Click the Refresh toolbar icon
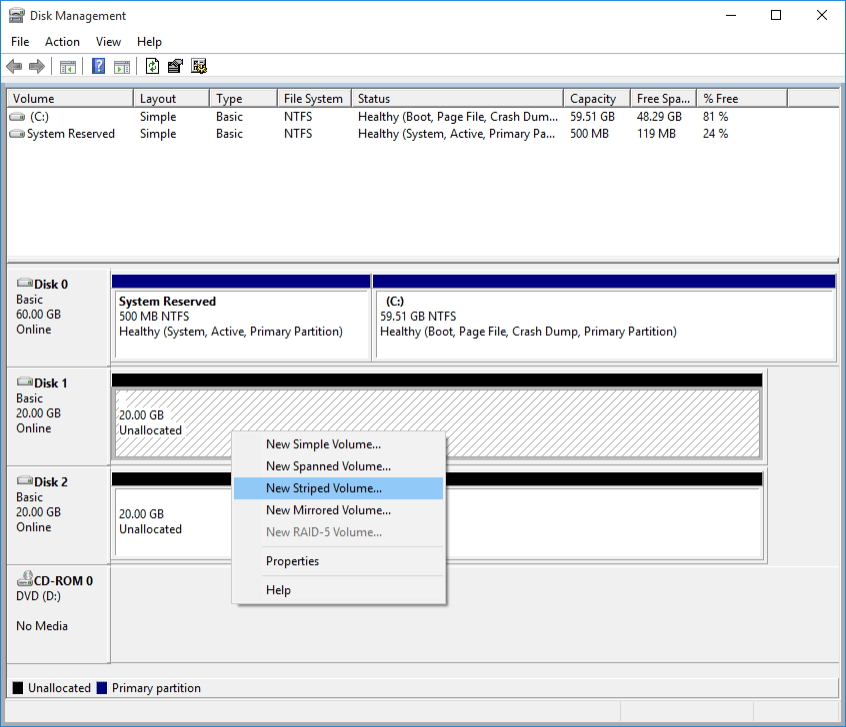The image size is (846, 727). pyautogui.click(x=153, y=66)
